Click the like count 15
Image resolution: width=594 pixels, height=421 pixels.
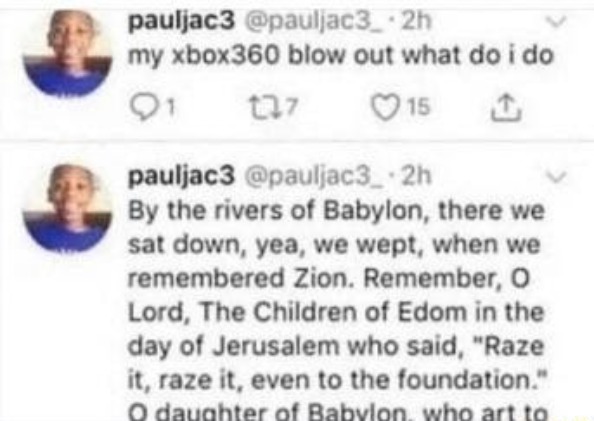(x=419, y=107)
